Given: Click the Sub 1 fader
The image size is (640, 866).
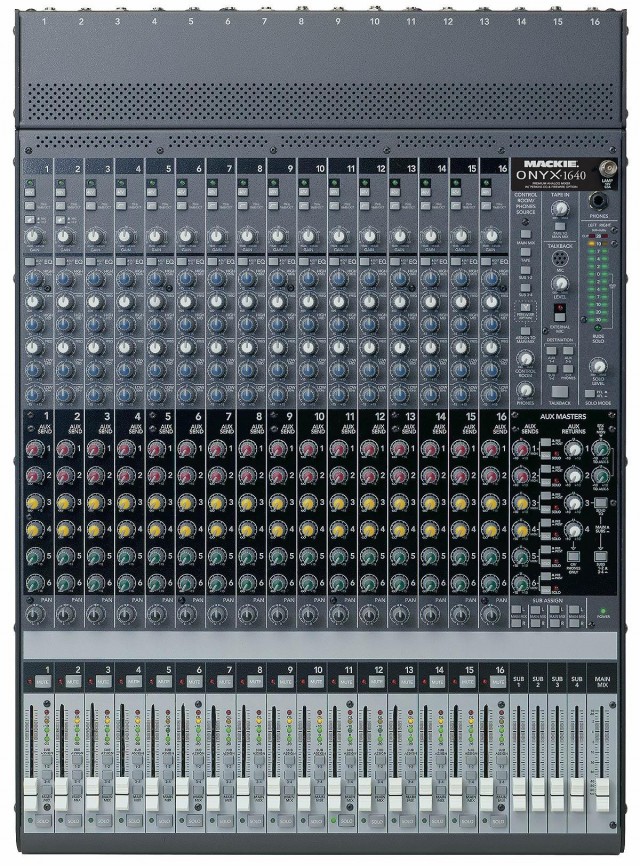Looking at the screenshot, I should pos(519,789).
